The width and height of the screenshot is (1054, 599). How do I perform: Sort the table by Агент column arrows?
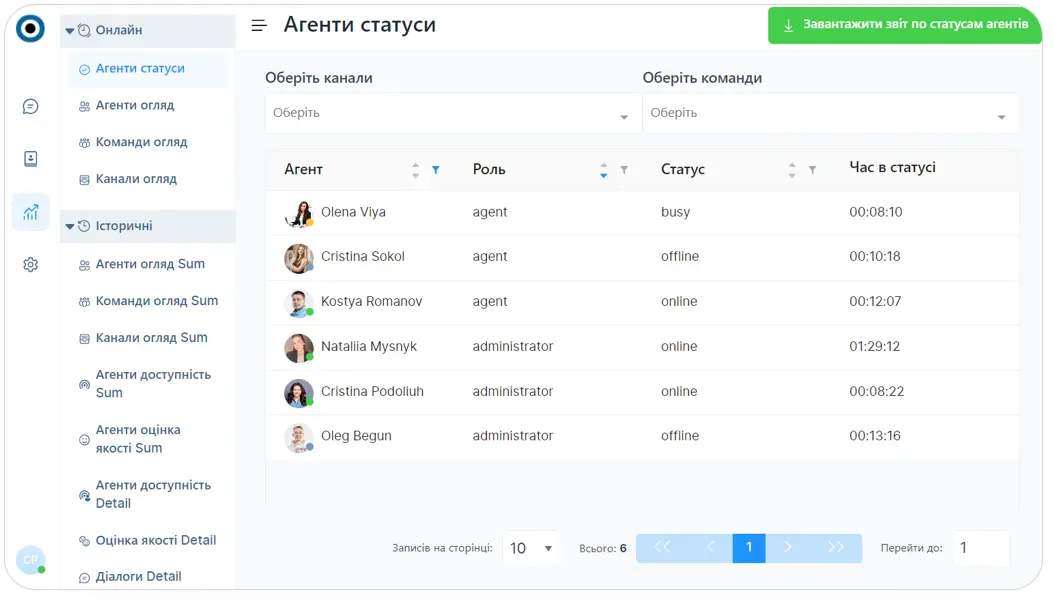[416, 170]
